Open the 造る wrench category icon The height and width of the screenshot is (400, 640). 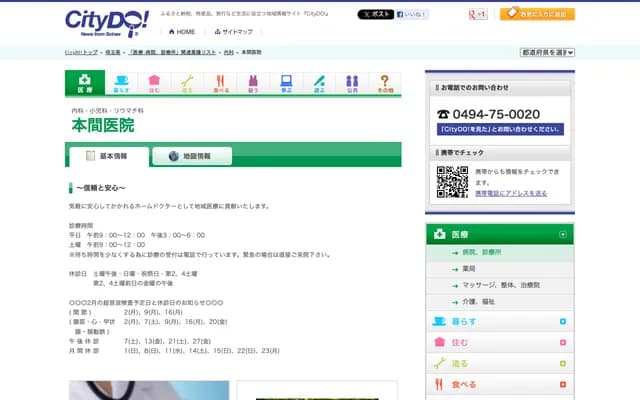[187, 83]
